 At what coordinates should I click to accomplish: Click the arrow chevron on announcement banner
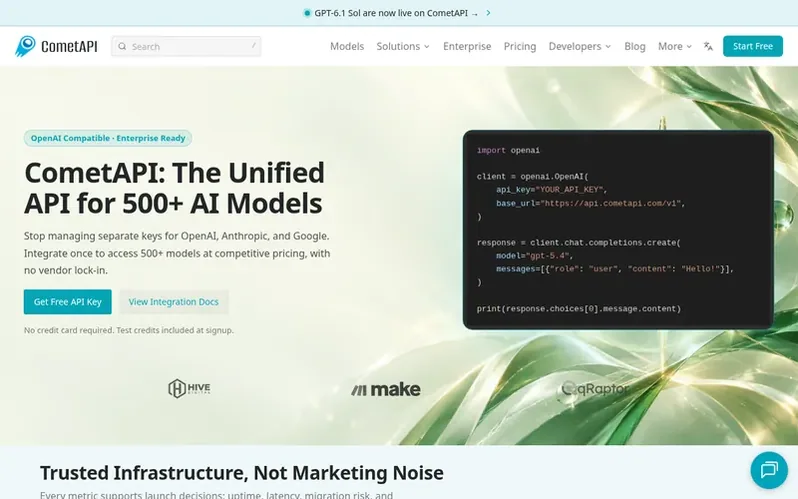(x=488, y=13)
